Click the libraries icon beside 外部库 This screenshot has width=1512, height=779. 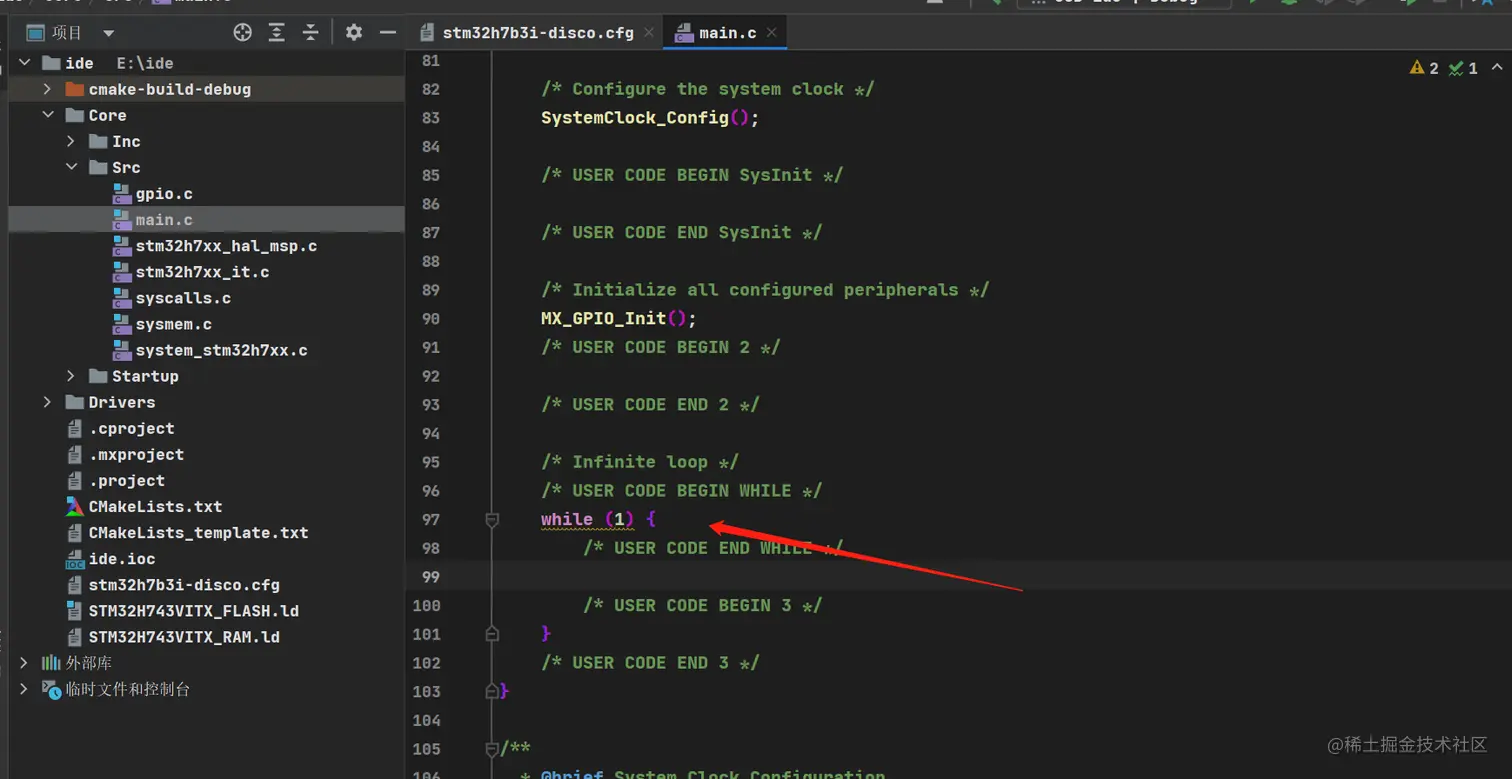point(51,663)
